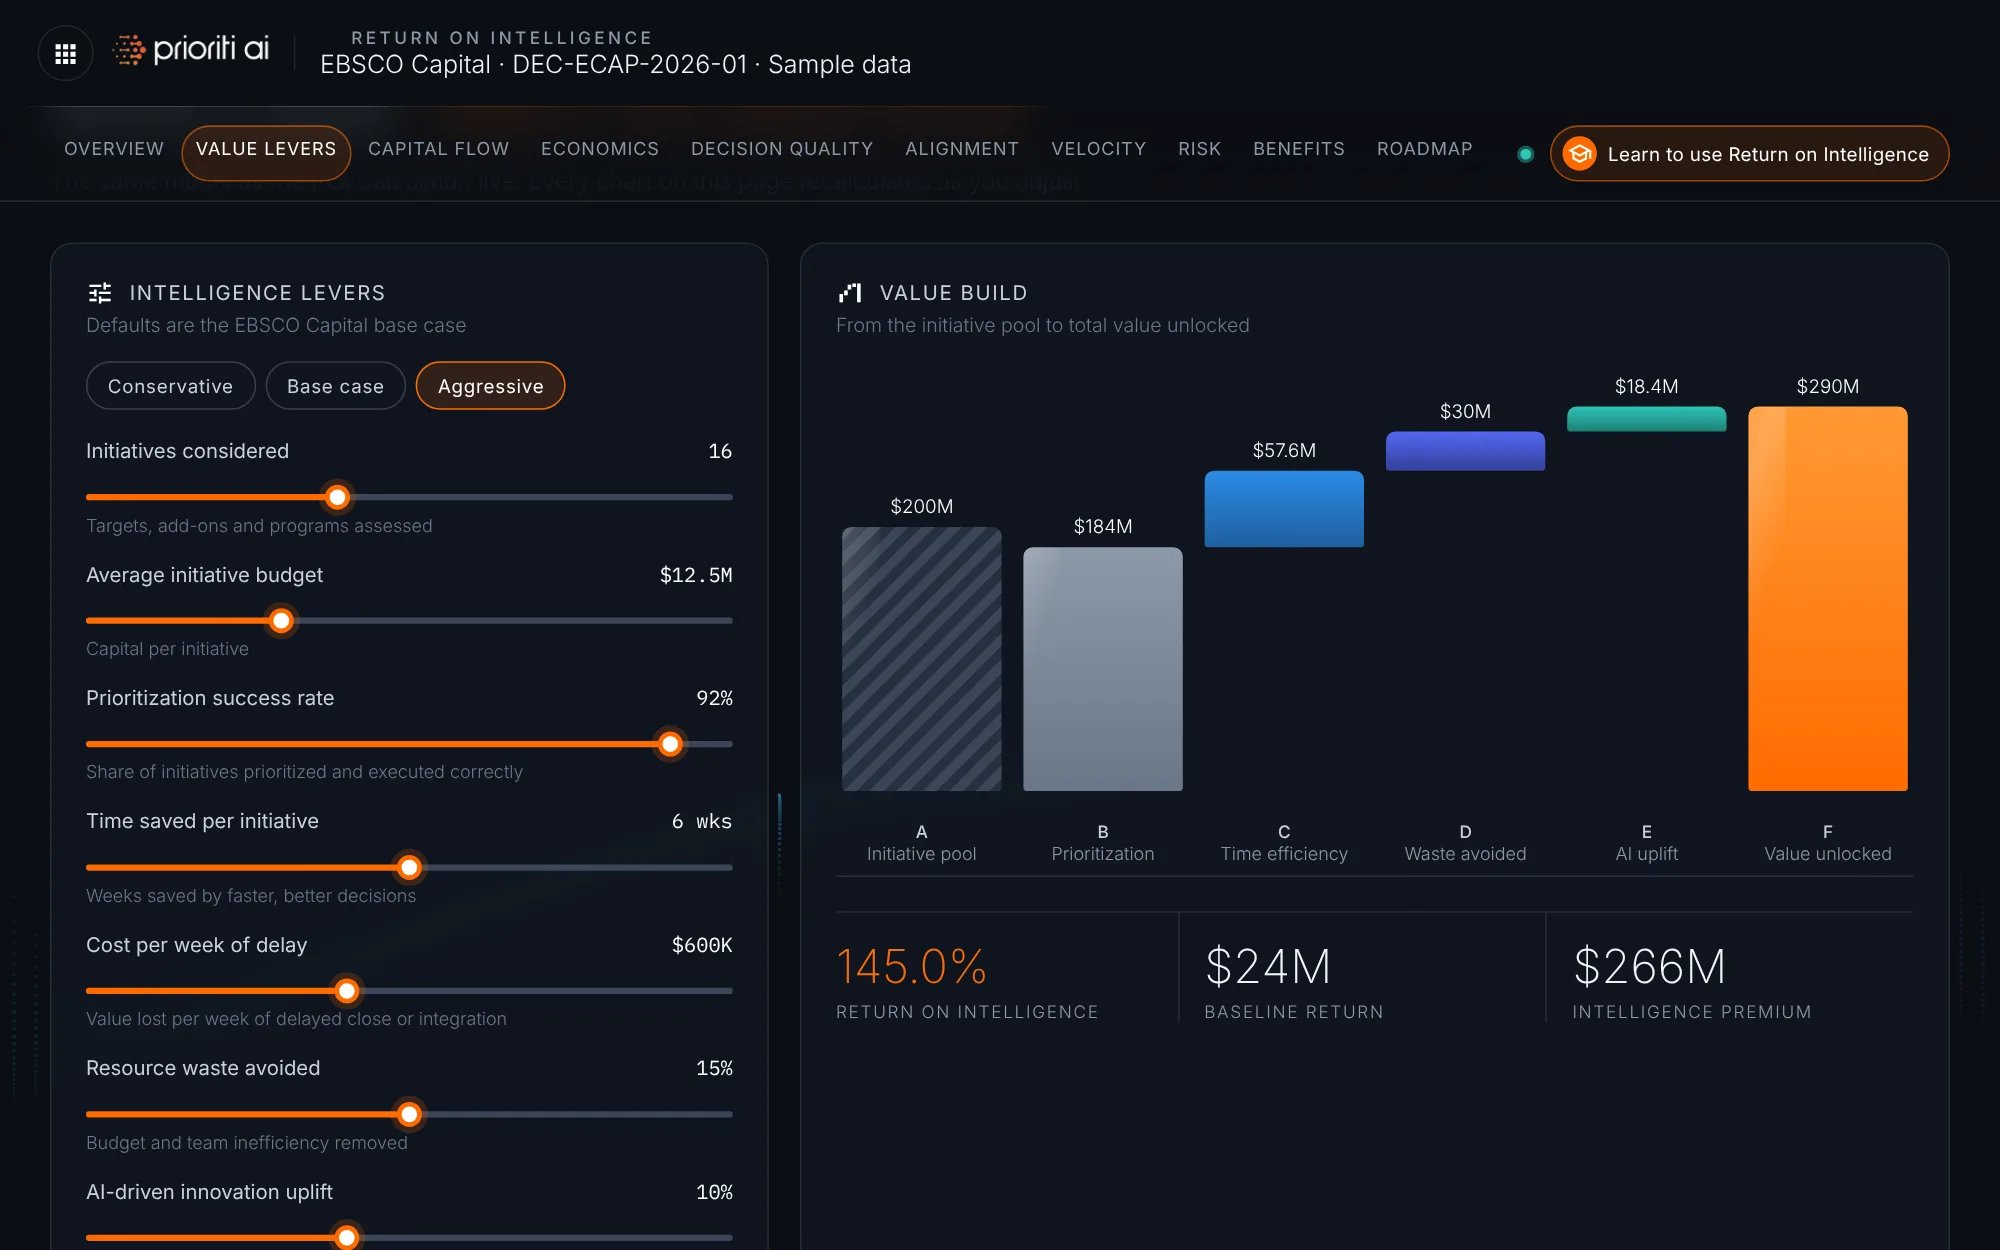
Task: Open the apps grid menu icon
Action: (x=66, y=53)
